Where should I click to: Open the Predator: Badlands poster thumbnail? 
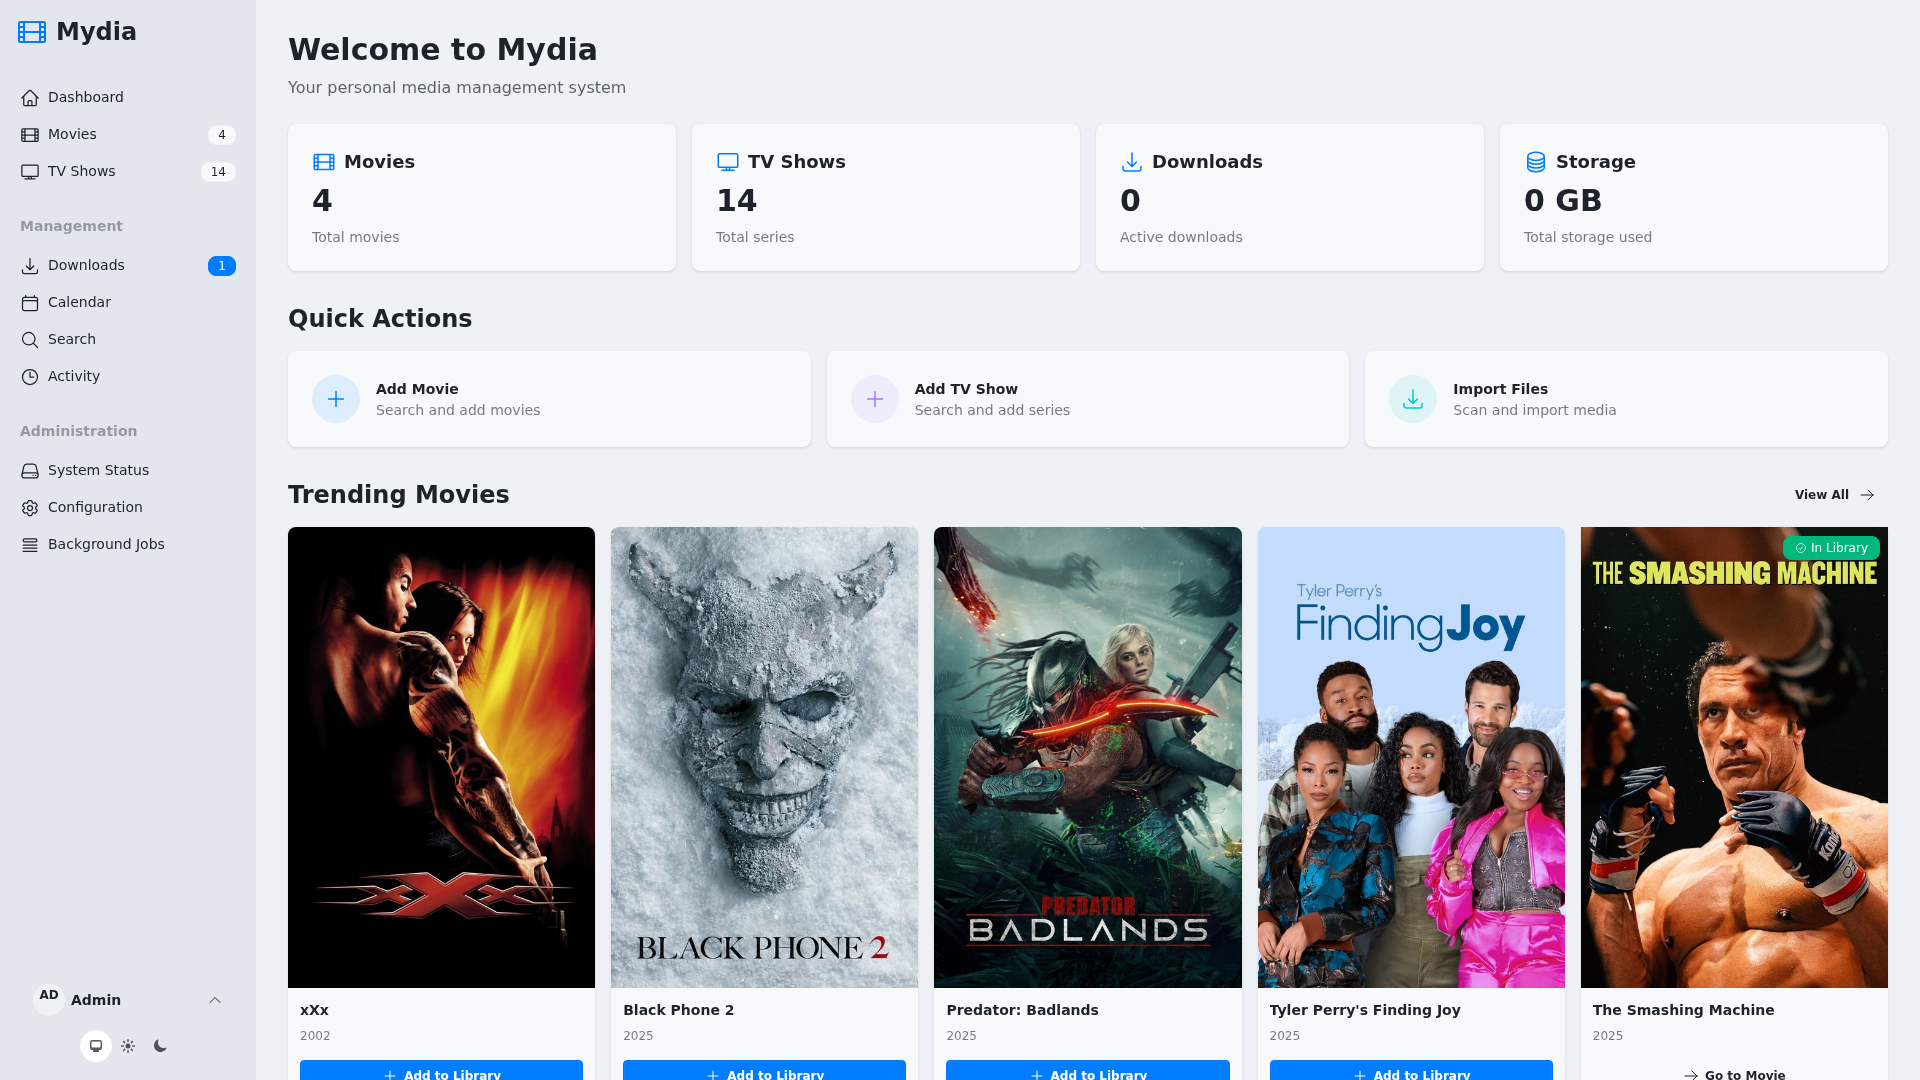click(x=1087, y=757)
